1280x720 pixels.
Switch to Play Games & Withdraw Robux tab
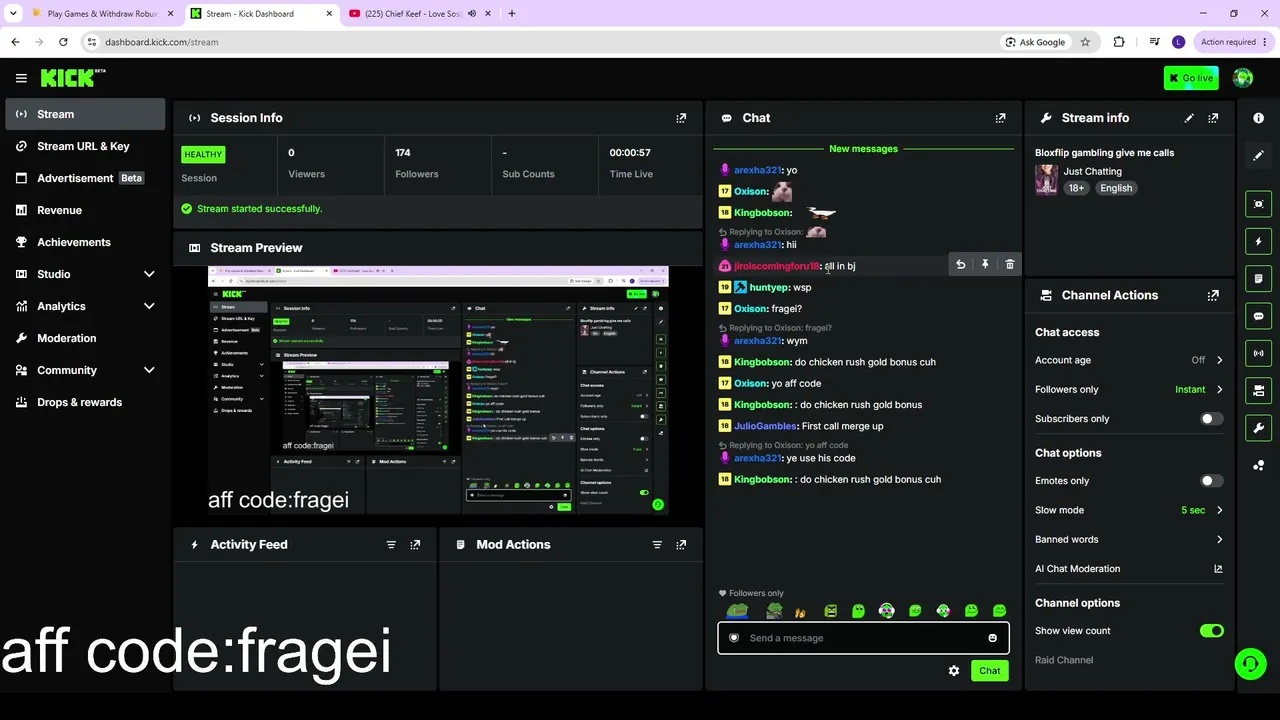102,14
